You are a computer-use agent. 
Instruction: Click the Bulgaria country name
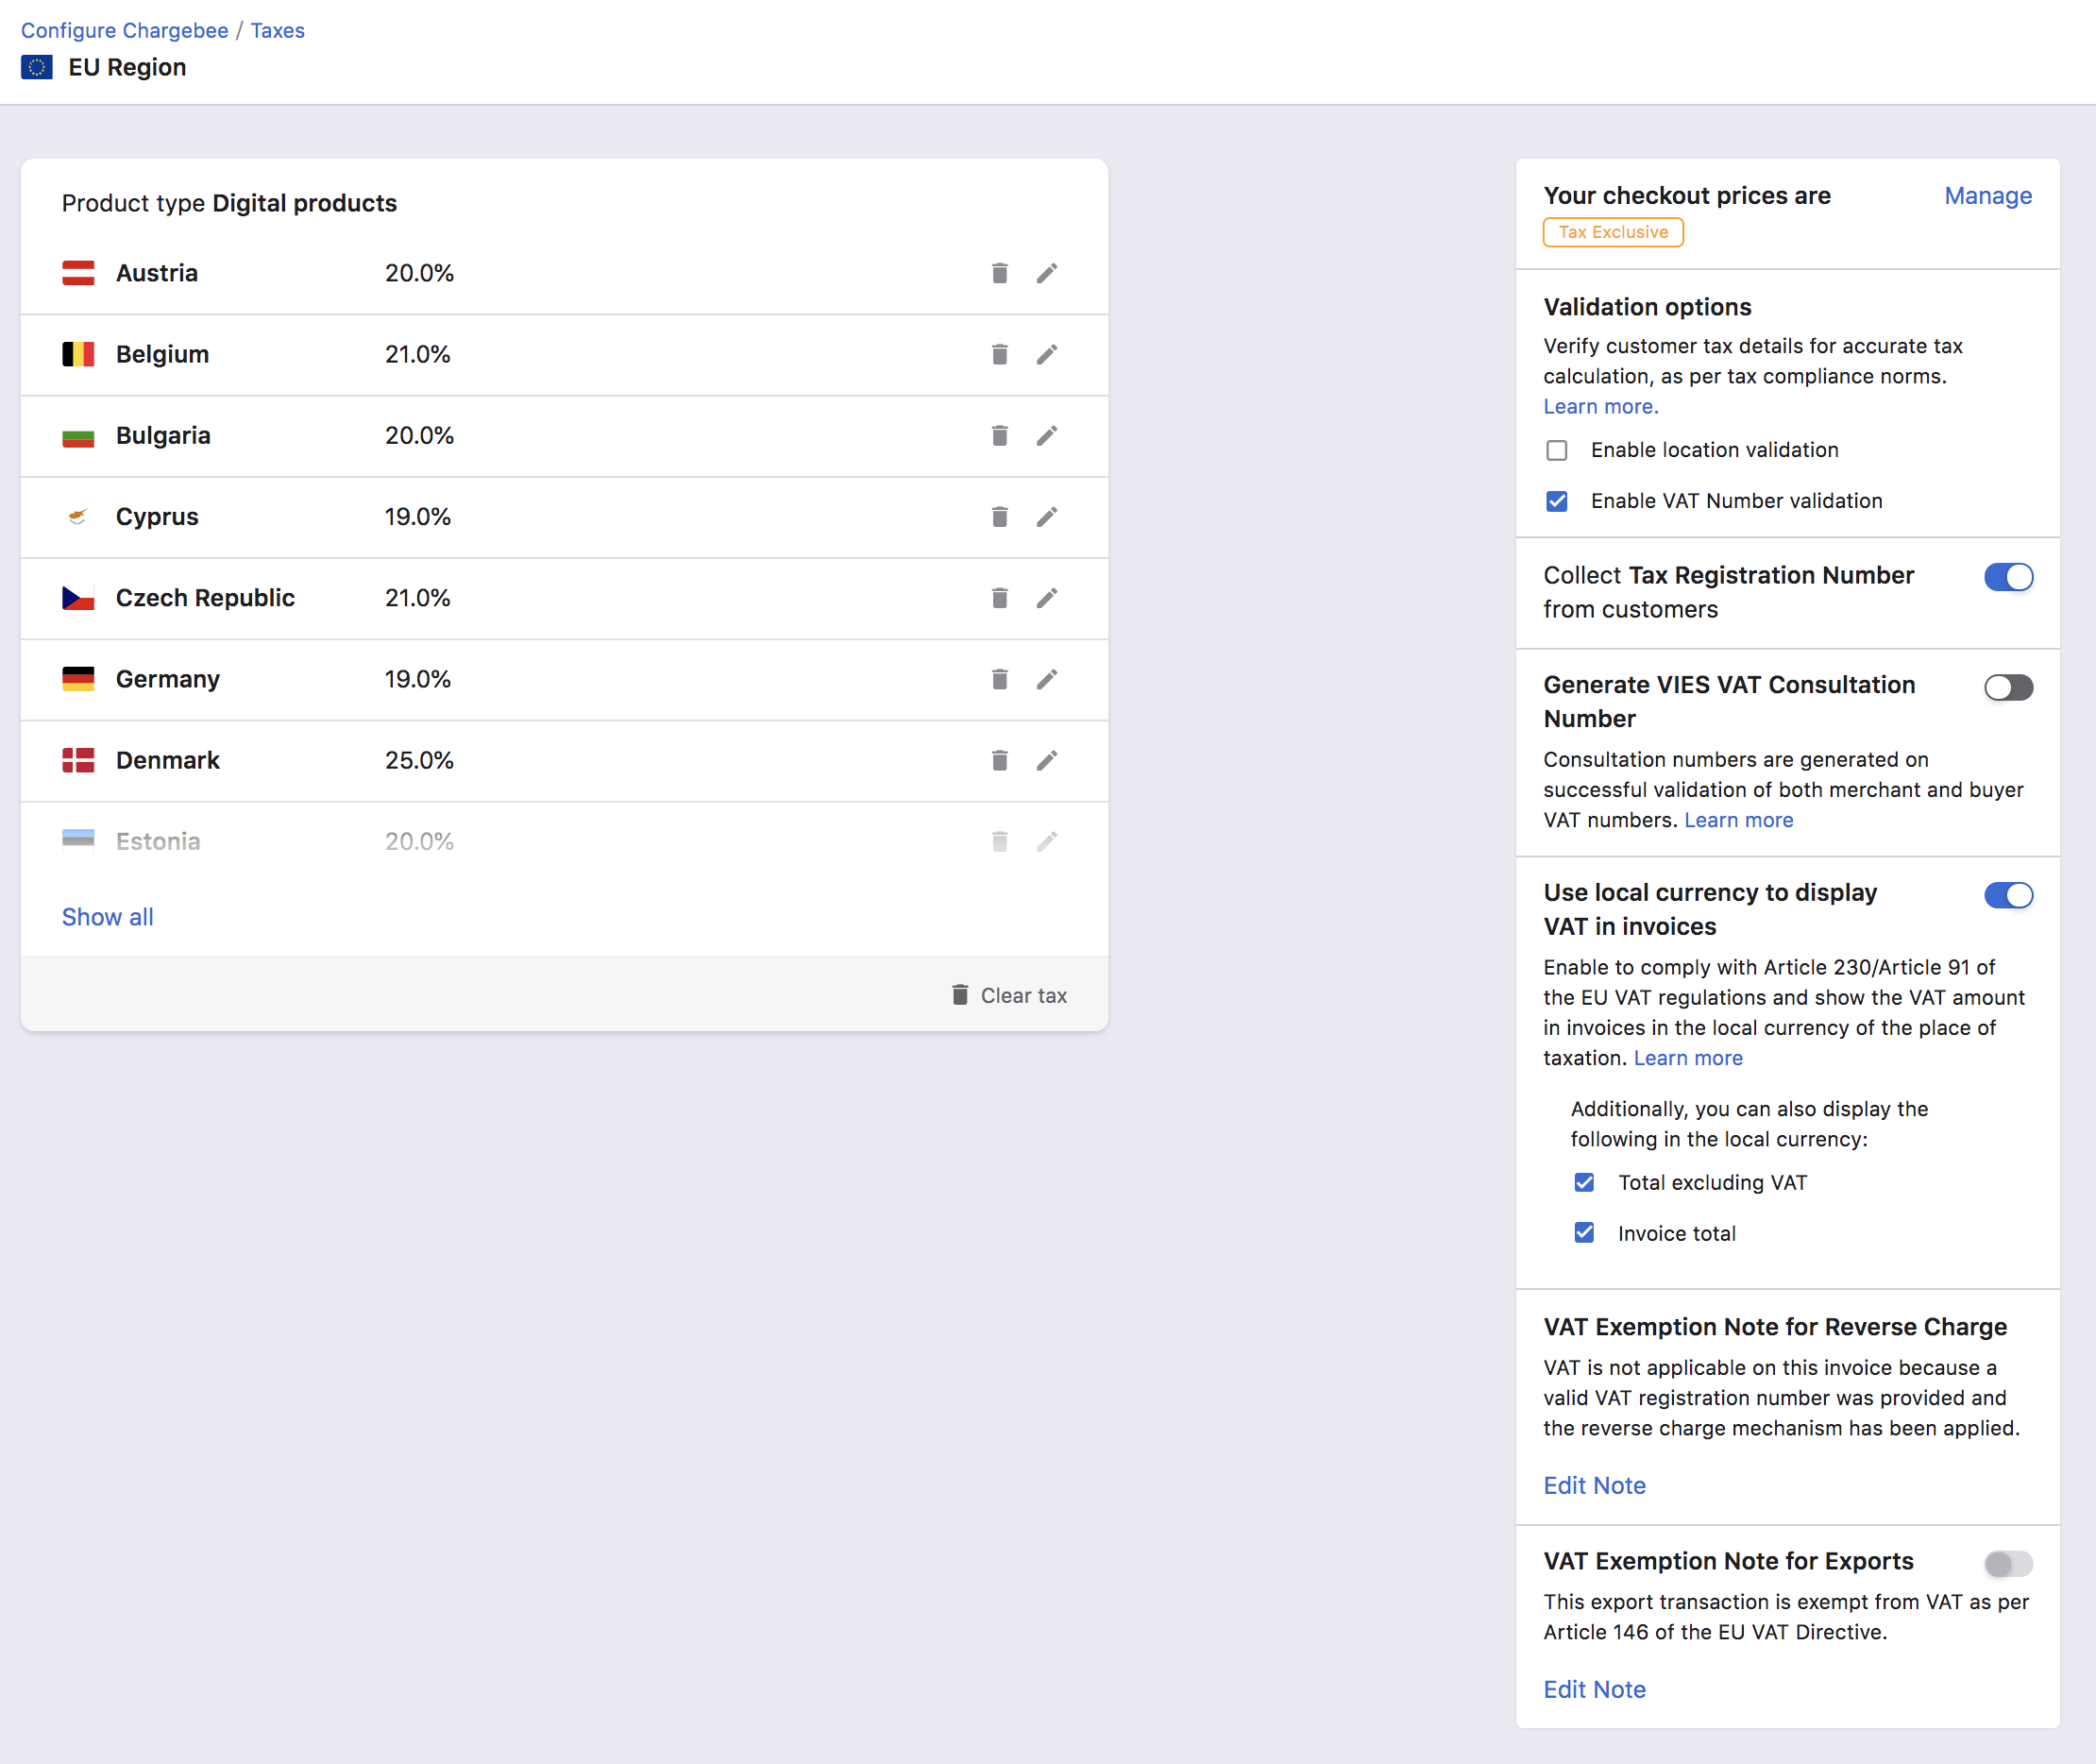click(x=163, y=435)
